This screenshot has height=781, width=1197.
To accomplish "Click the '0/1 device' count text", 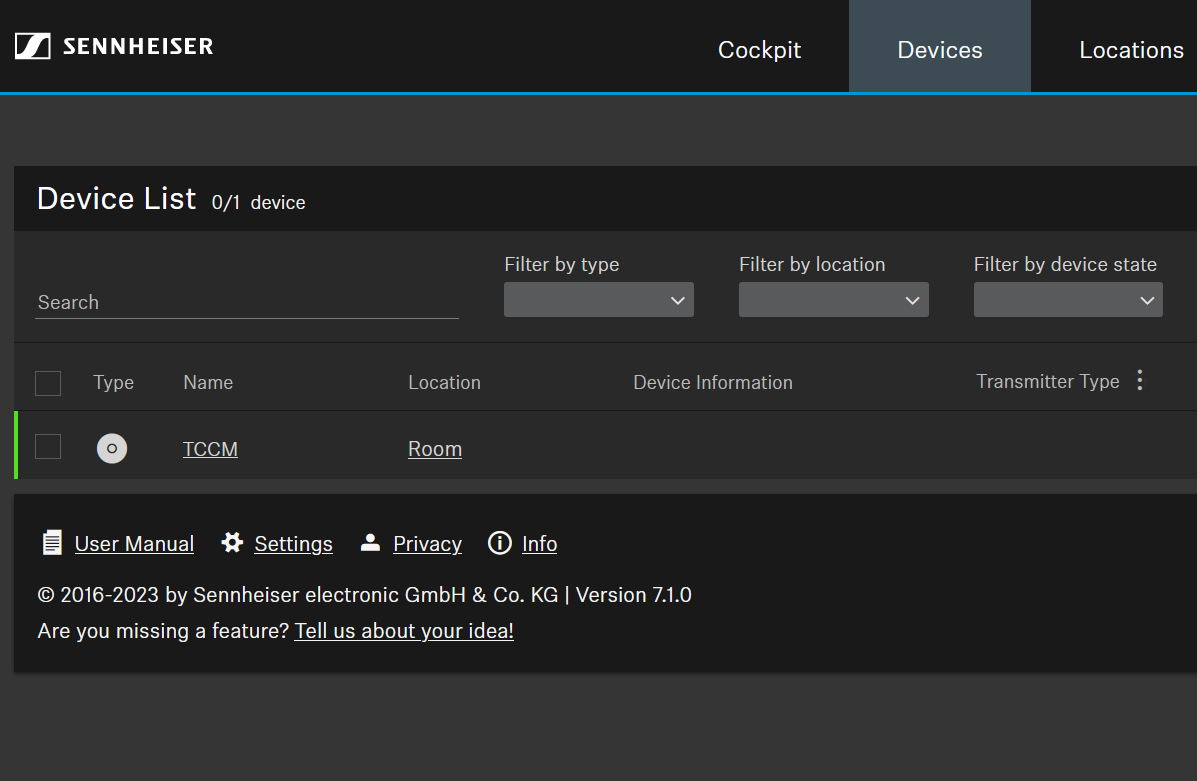I will pos(258,202).
